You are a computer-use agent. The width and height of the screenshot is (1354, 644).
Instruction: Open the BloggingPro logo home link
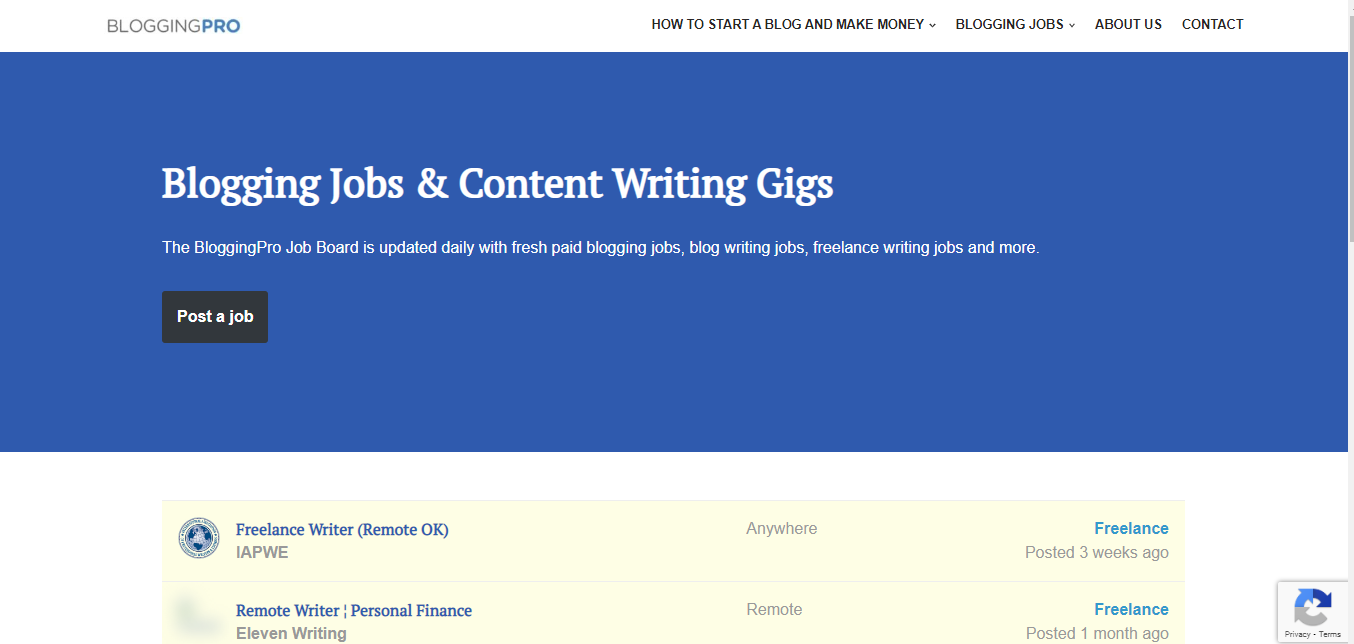[173, 25]
